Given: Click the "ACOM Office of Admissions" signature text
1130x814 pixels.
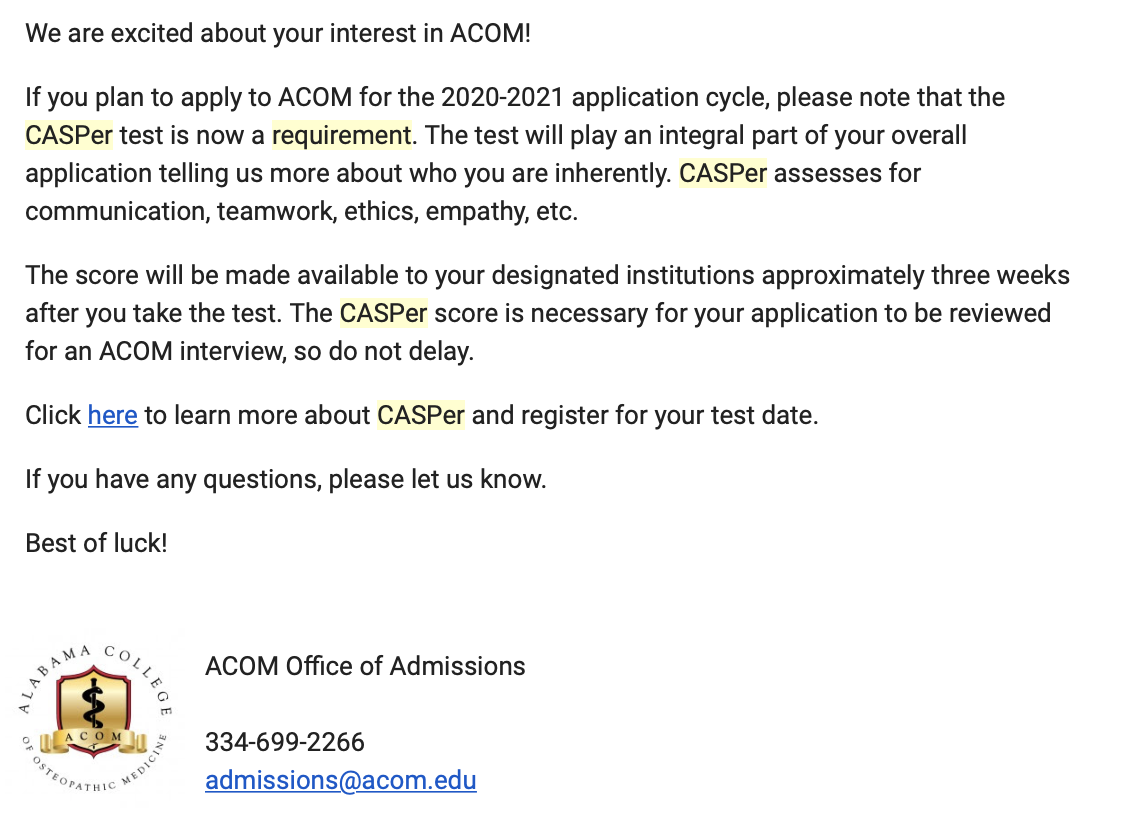Looking at the screenshot, I should [365, 666].
